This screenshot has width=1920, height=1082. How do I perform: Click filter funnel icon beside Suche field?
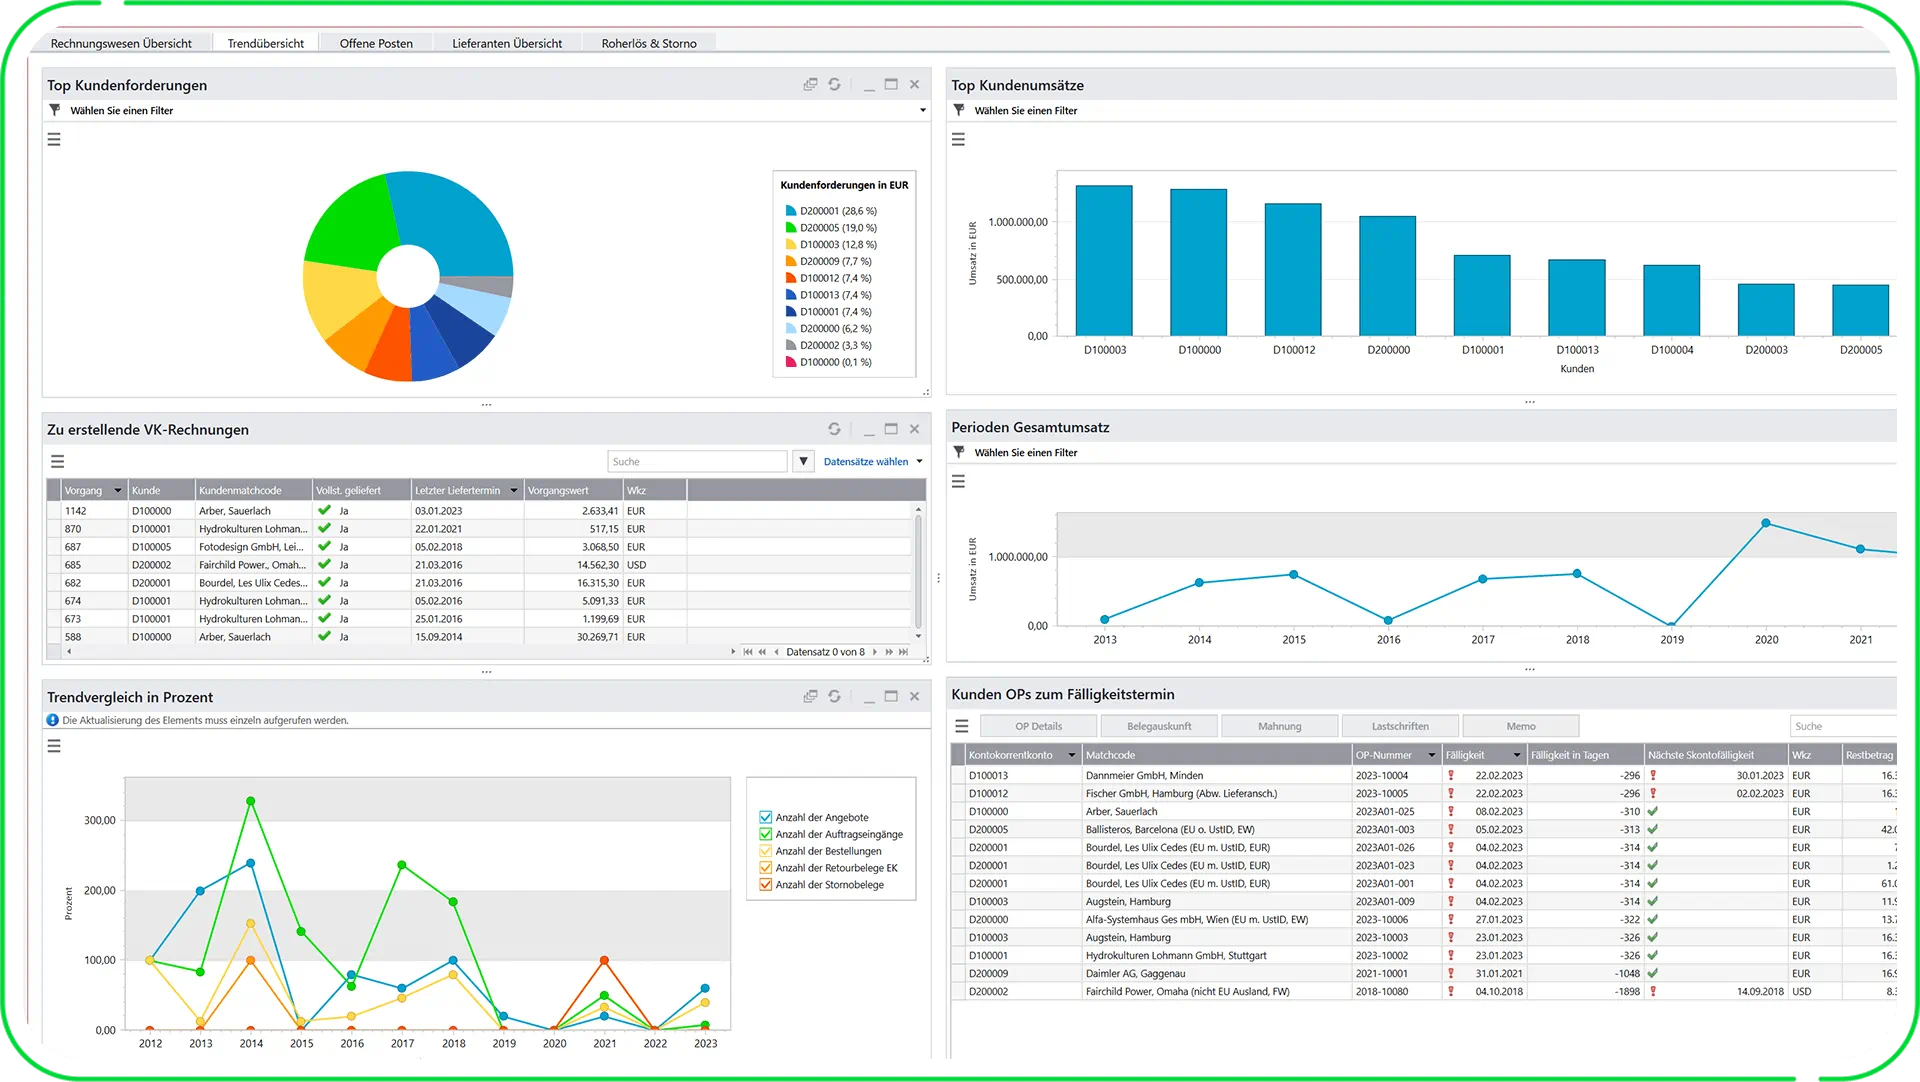(803, 462)
